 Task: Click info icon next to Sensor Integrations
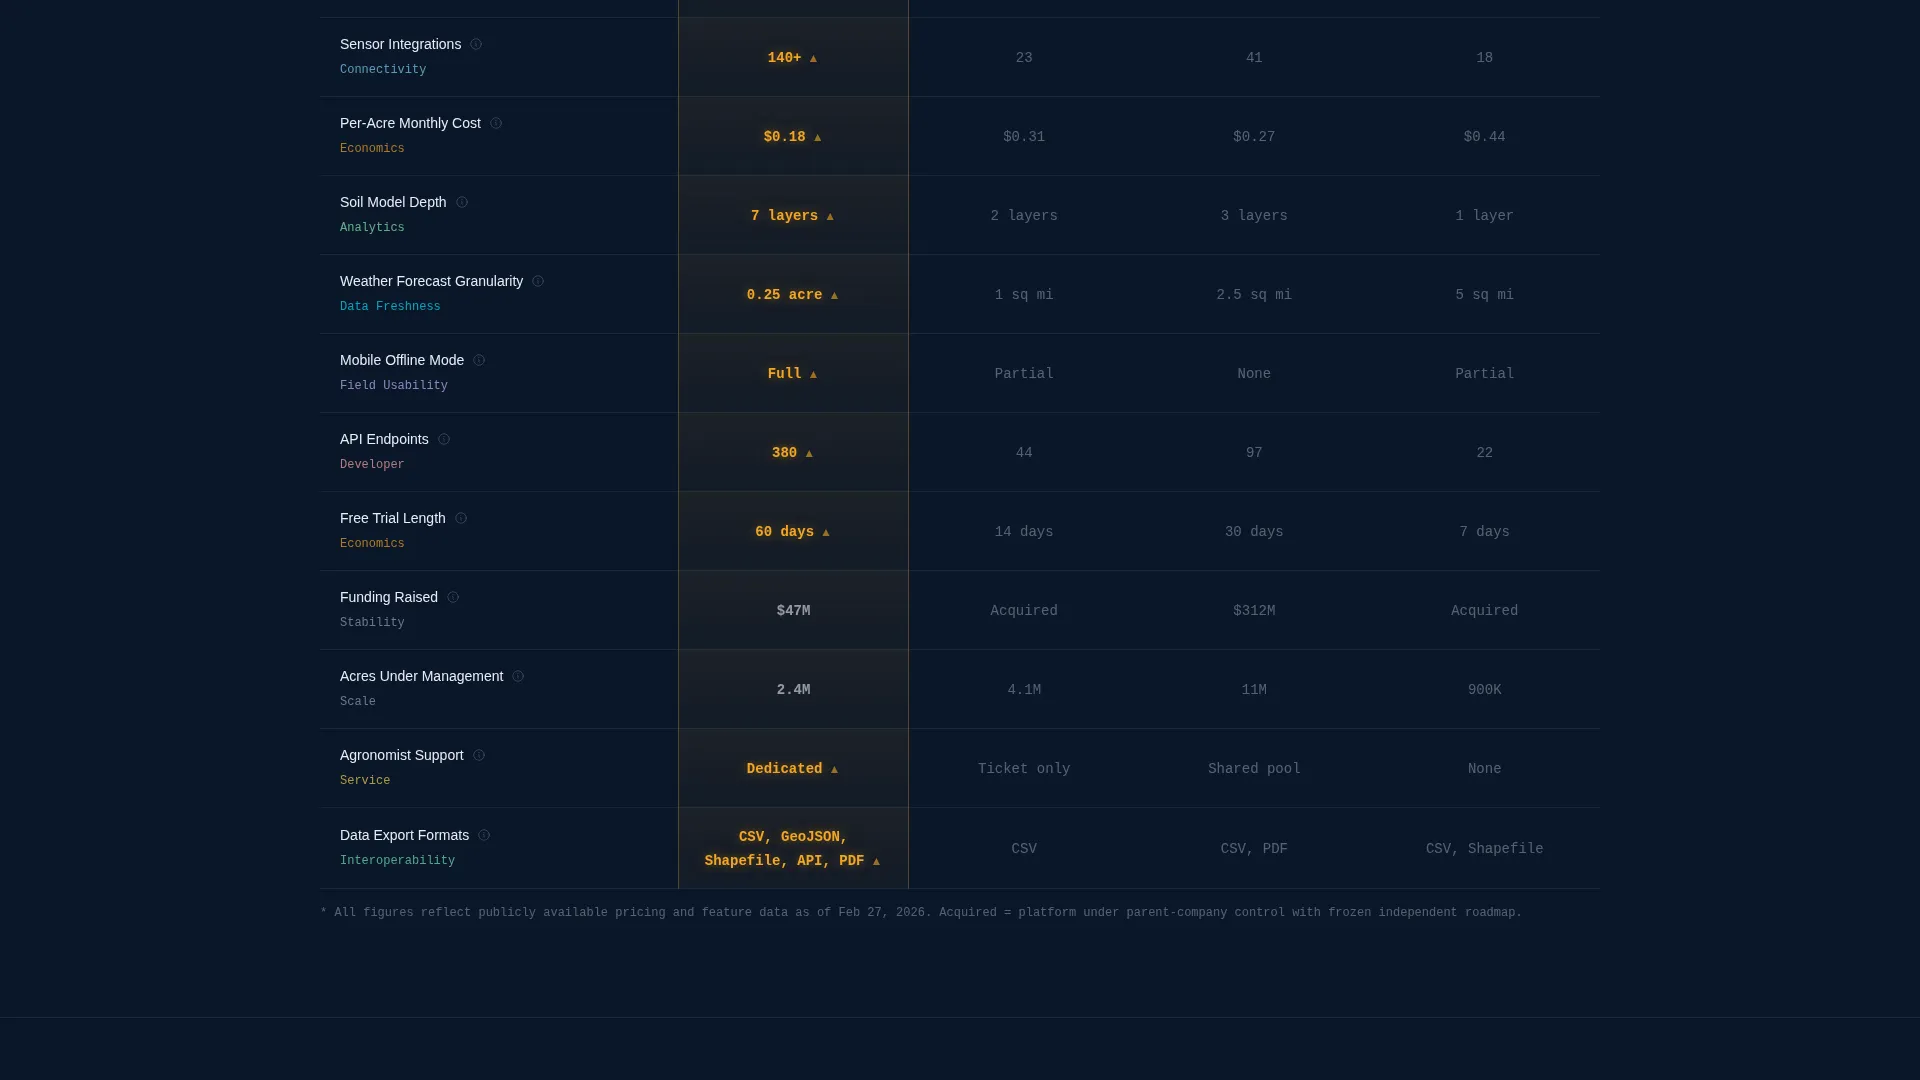(x=476, y=44)
